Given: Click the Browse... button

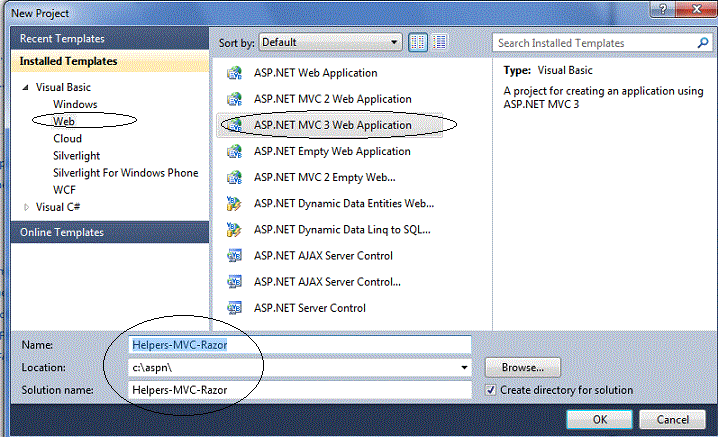Looking at the screenshot, I should point(522,367).
